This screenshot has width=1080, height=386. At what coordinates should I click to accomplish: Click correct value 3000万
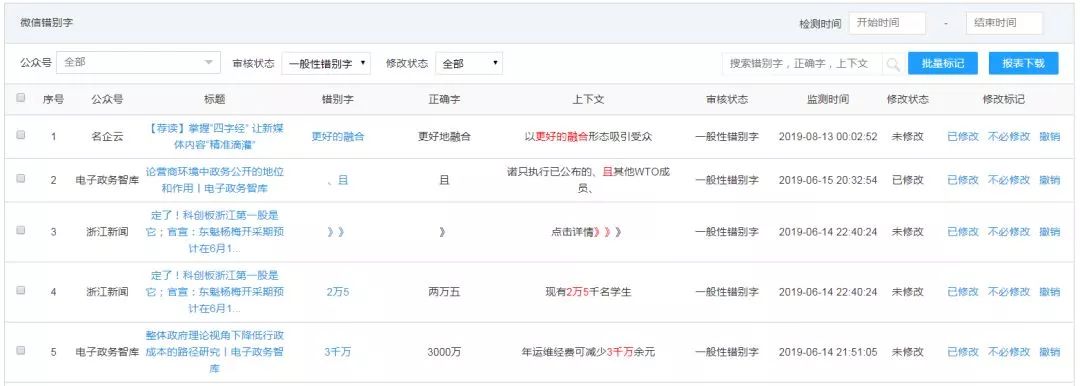(445, 352)
